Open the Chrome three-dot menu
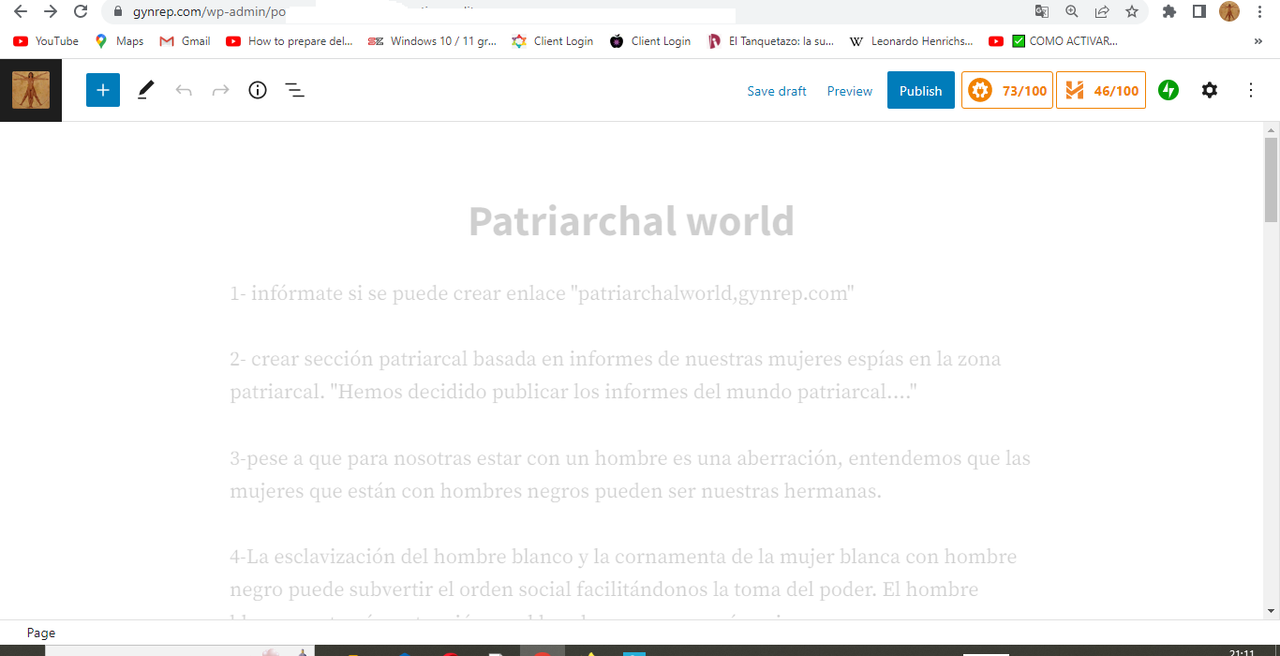 tap(1259, 12)
